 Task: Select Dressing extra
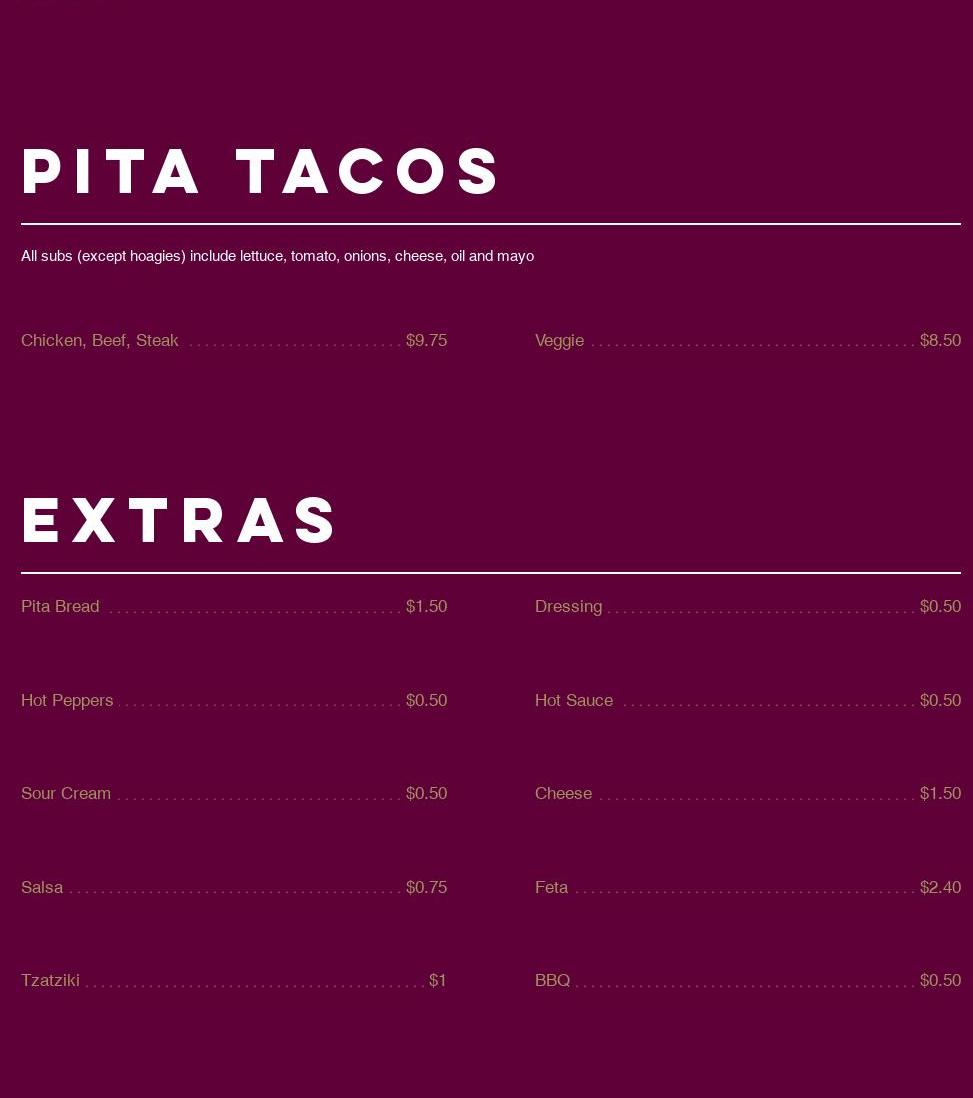coord(568,606)
